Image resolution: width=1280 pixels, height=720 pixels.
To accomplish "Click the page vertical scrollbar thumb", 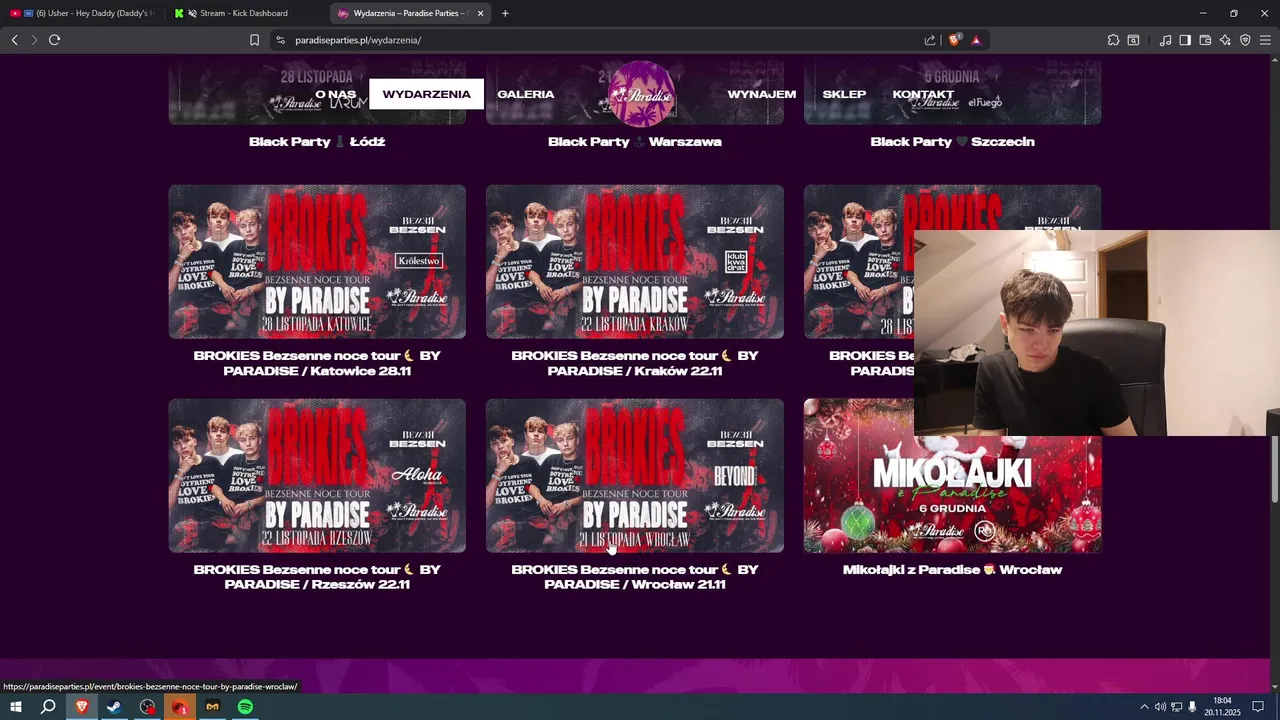I will pos(1275,470).
